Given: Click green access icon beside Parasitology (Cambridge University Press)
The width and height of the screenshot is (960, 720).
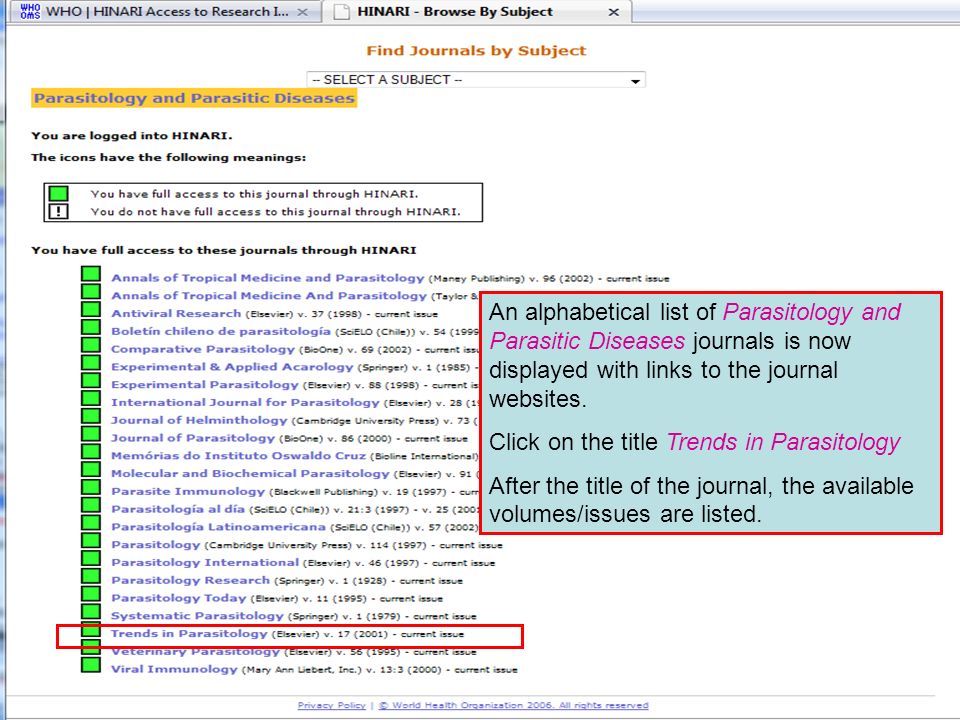Looking at the screenshot, I should [x=91, y=540].
